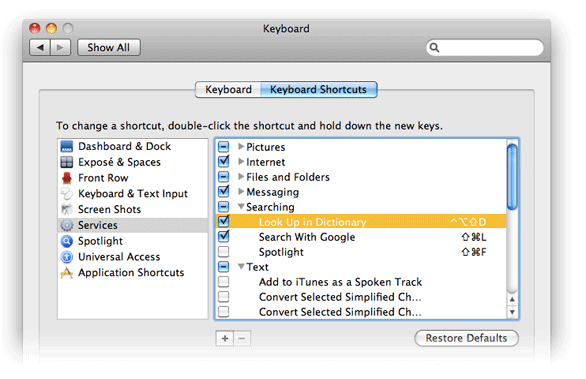586x379 pixels.
Task: Click the Front Row red chair icon
Action: (67, 178)
